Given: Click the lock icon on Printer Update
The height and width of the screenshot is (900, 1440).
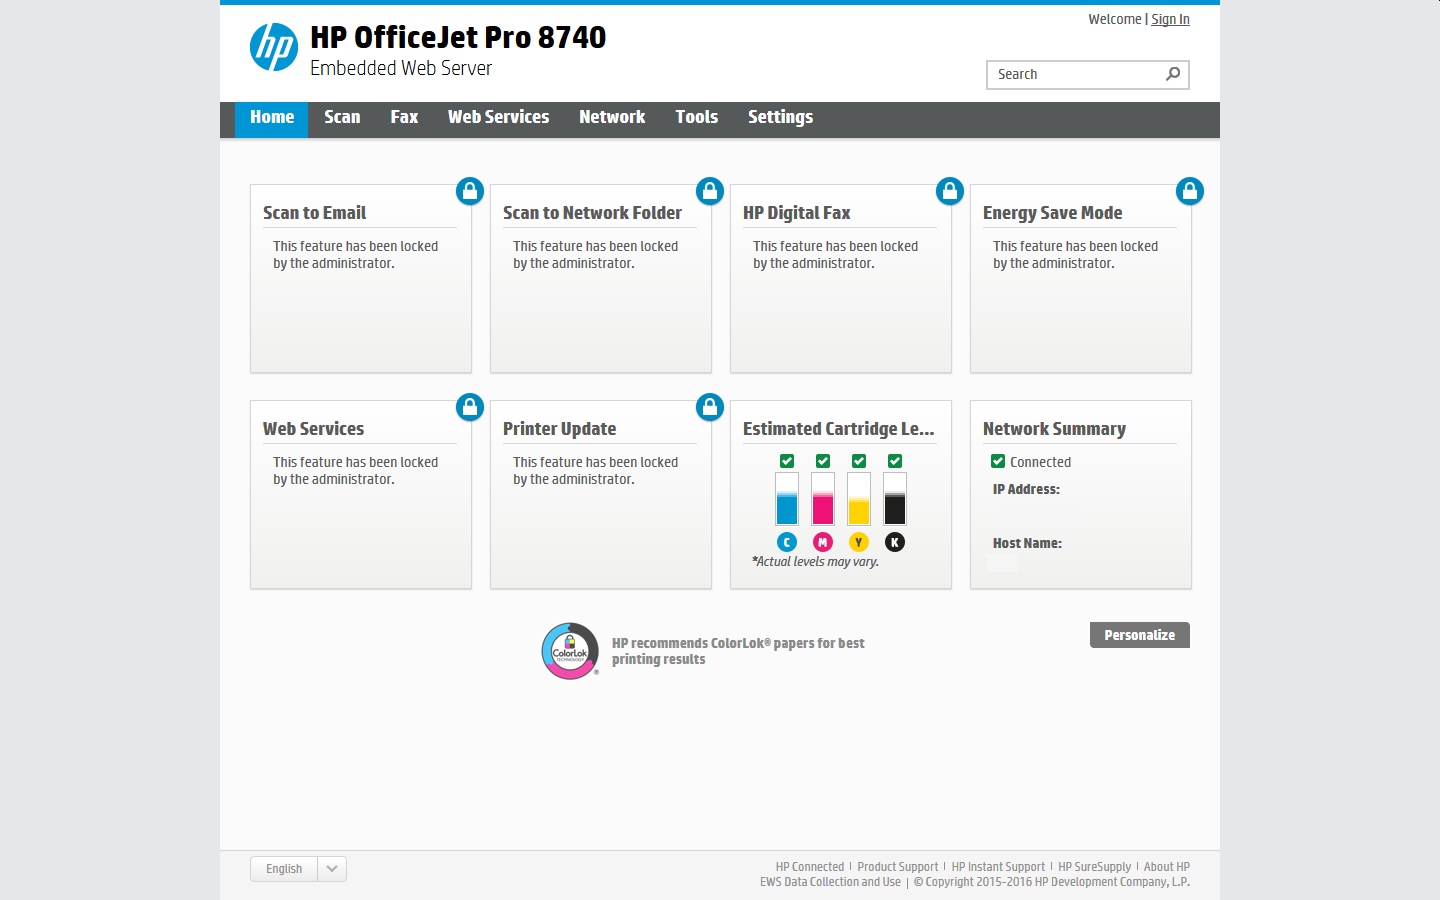Looking at the screenshot, I should [710, 407].
